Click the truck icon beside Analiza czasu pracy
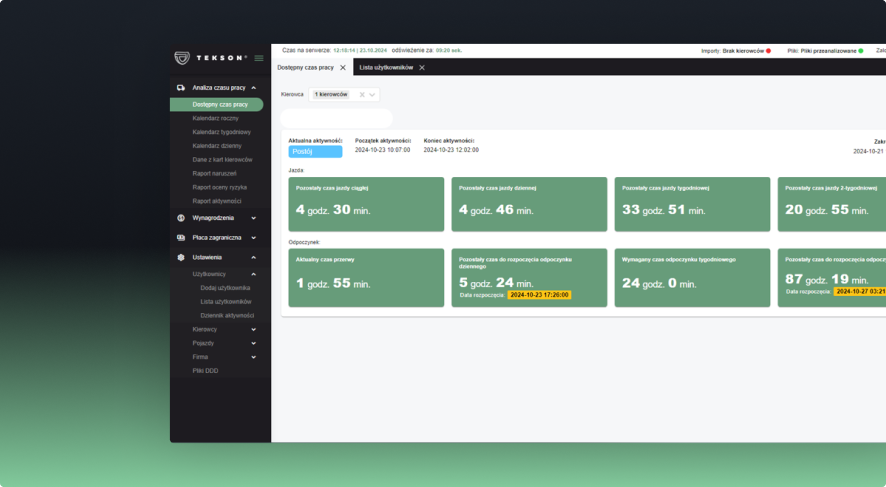Image resolution: width=886 pixels, height=487 pixels. [181, 88]
